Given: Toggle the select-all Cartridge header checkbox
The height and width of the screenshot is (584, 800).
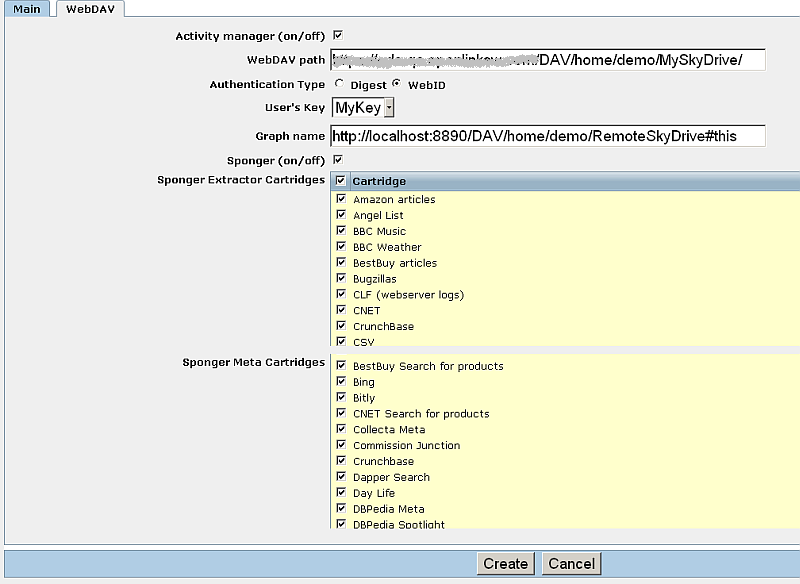Looking at the screenshot, I should click(x=341, y=181).
